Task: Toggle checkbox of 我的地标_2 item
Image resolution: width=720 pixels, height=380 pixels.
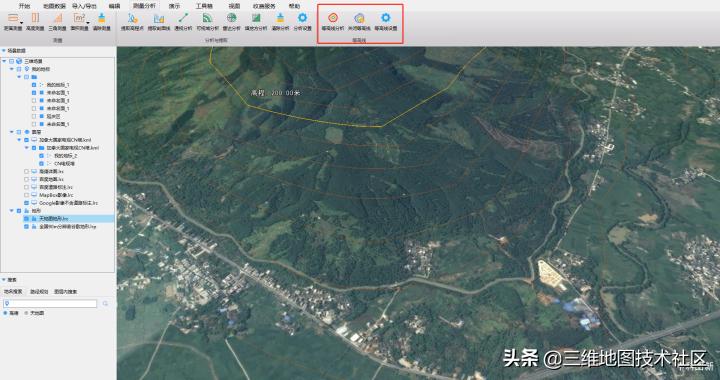Action: (41, 156)
